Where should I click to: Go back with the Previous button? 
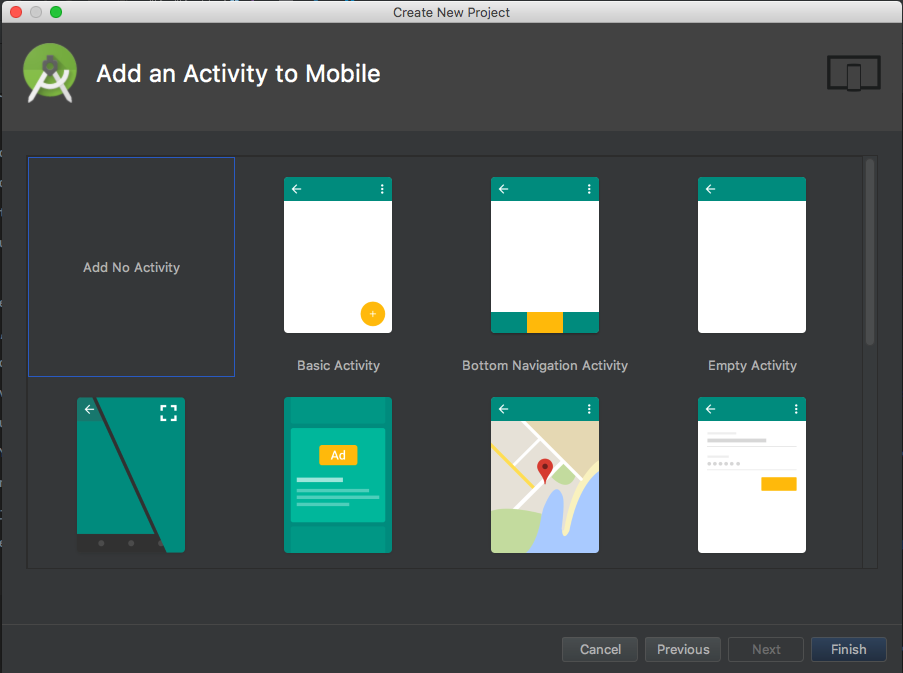point(682,649)
